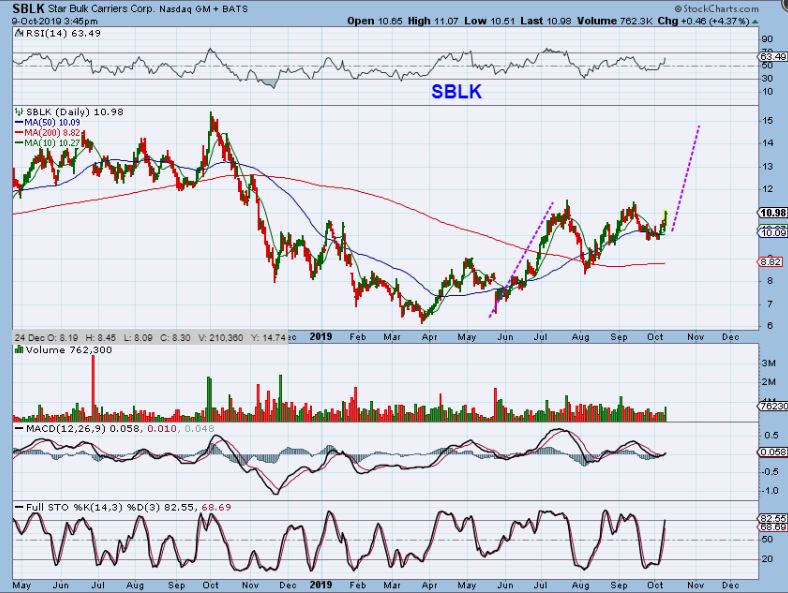Click the MACD signal value 0.010 in red
Image resolution: width=788 pixels, height=593 pixels.
click(x=162, y=429)
